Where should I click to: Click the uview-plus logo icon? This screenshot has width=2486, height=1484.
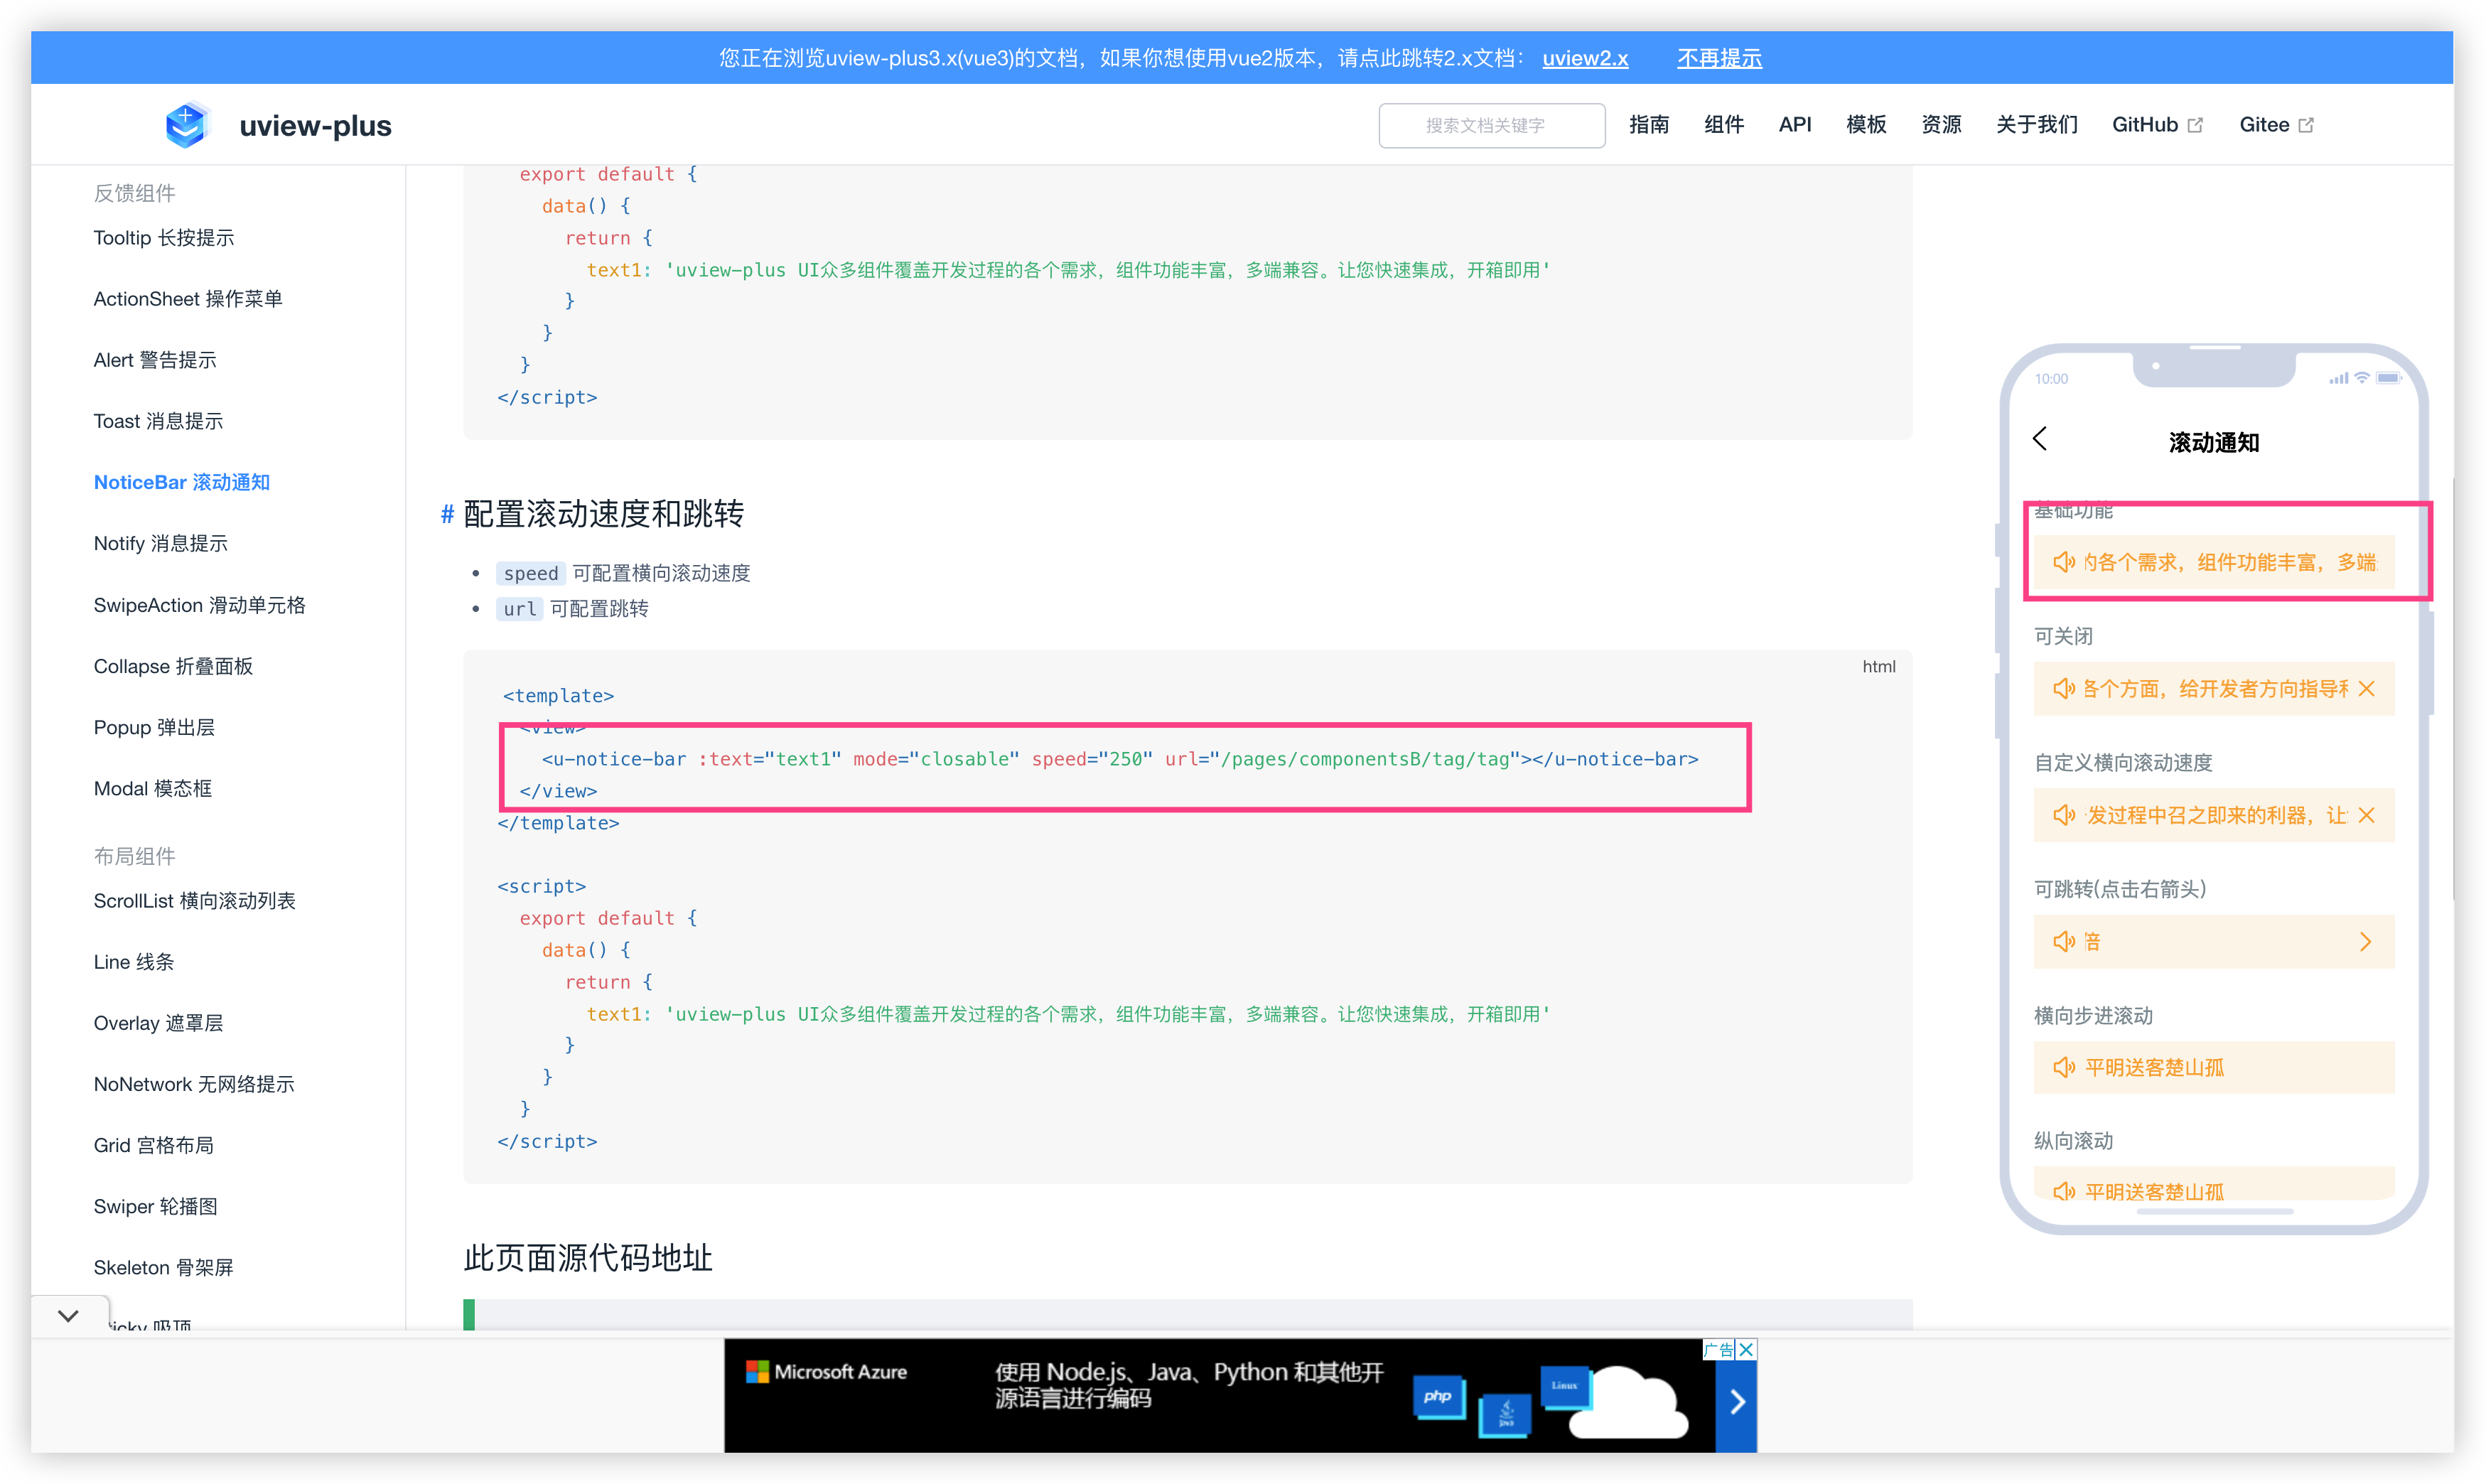[186, 125]
